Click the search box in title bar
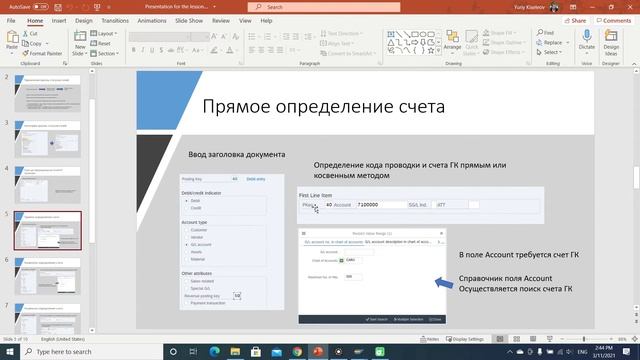Viewport: 640px width, 360px height. point(324,7)
